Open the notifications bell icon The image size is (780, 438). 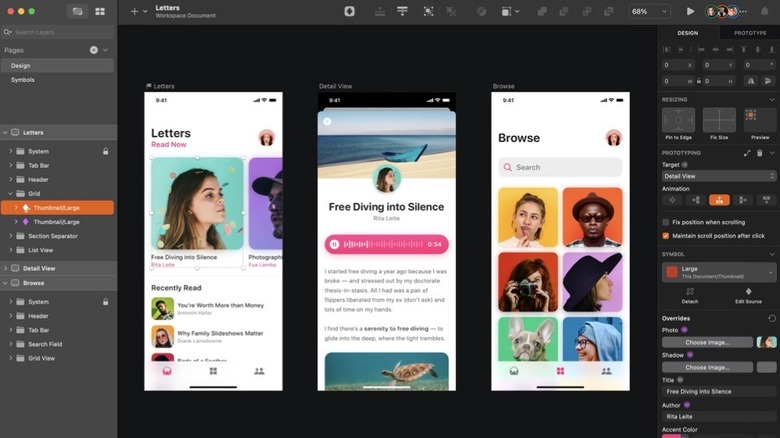pyautogui.click(x=765, y=11)
